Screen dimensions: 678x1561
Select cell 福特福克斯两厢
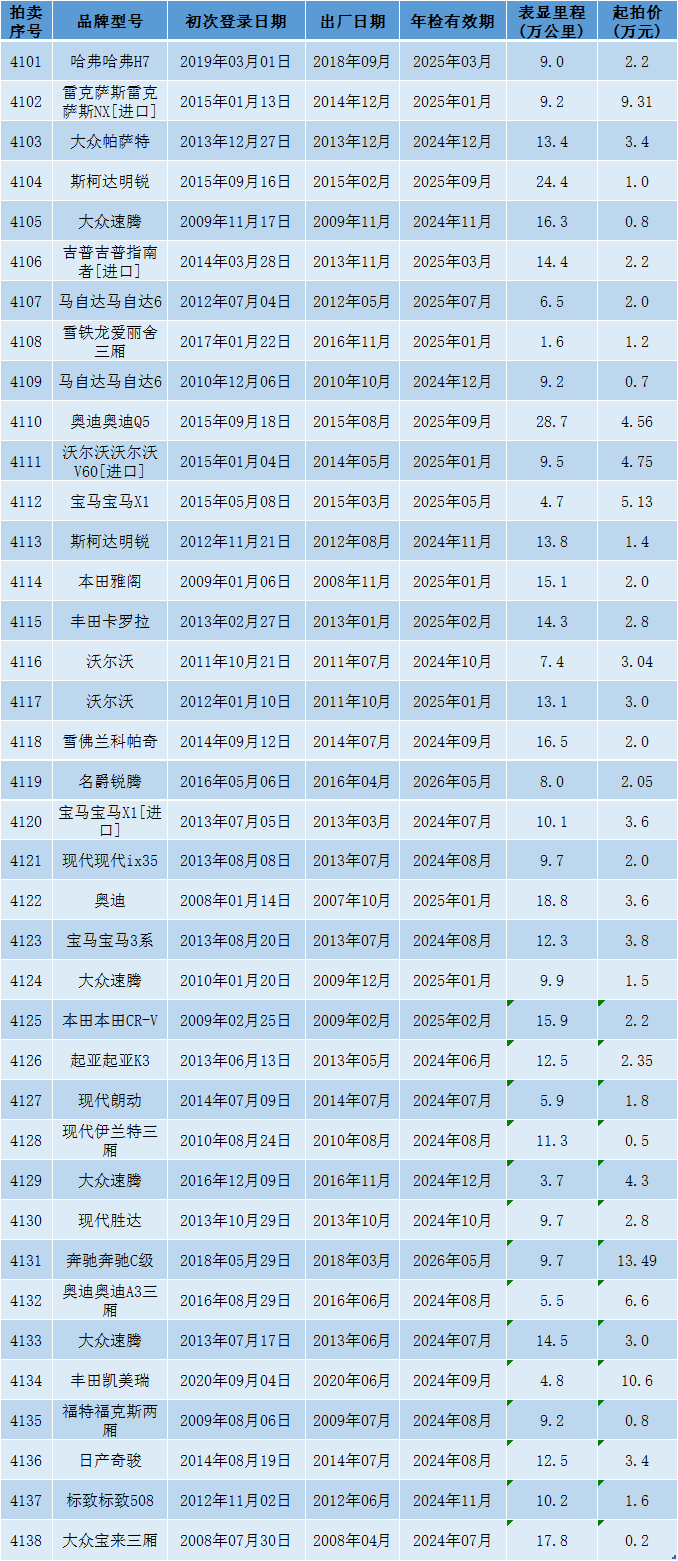(110, 1421)
